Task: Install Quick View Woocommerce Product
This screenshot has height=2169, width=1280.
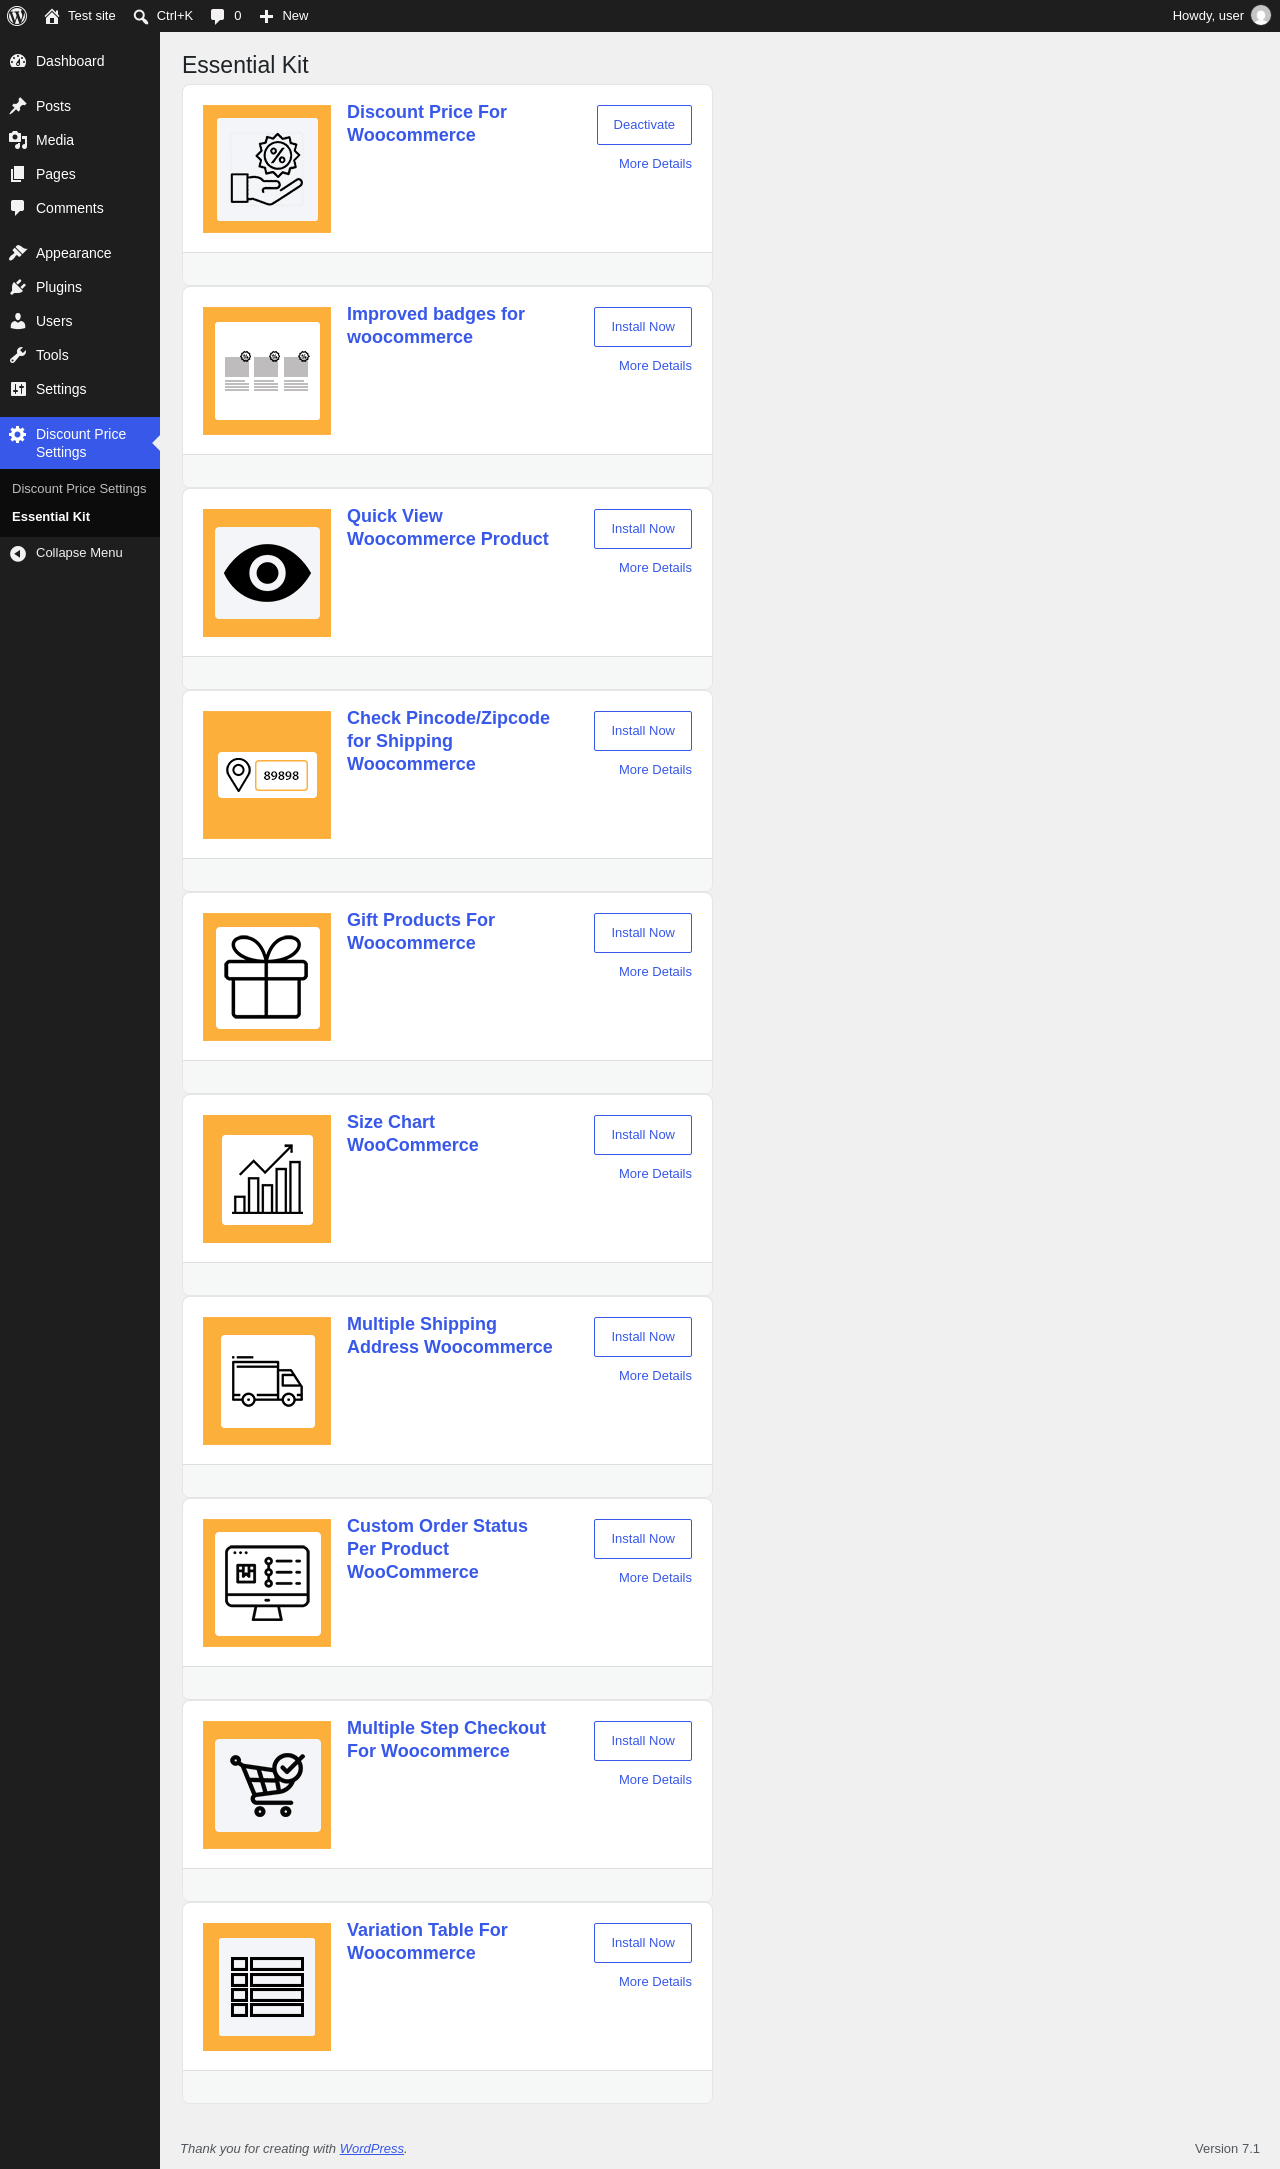Action: tap(643, 529)
